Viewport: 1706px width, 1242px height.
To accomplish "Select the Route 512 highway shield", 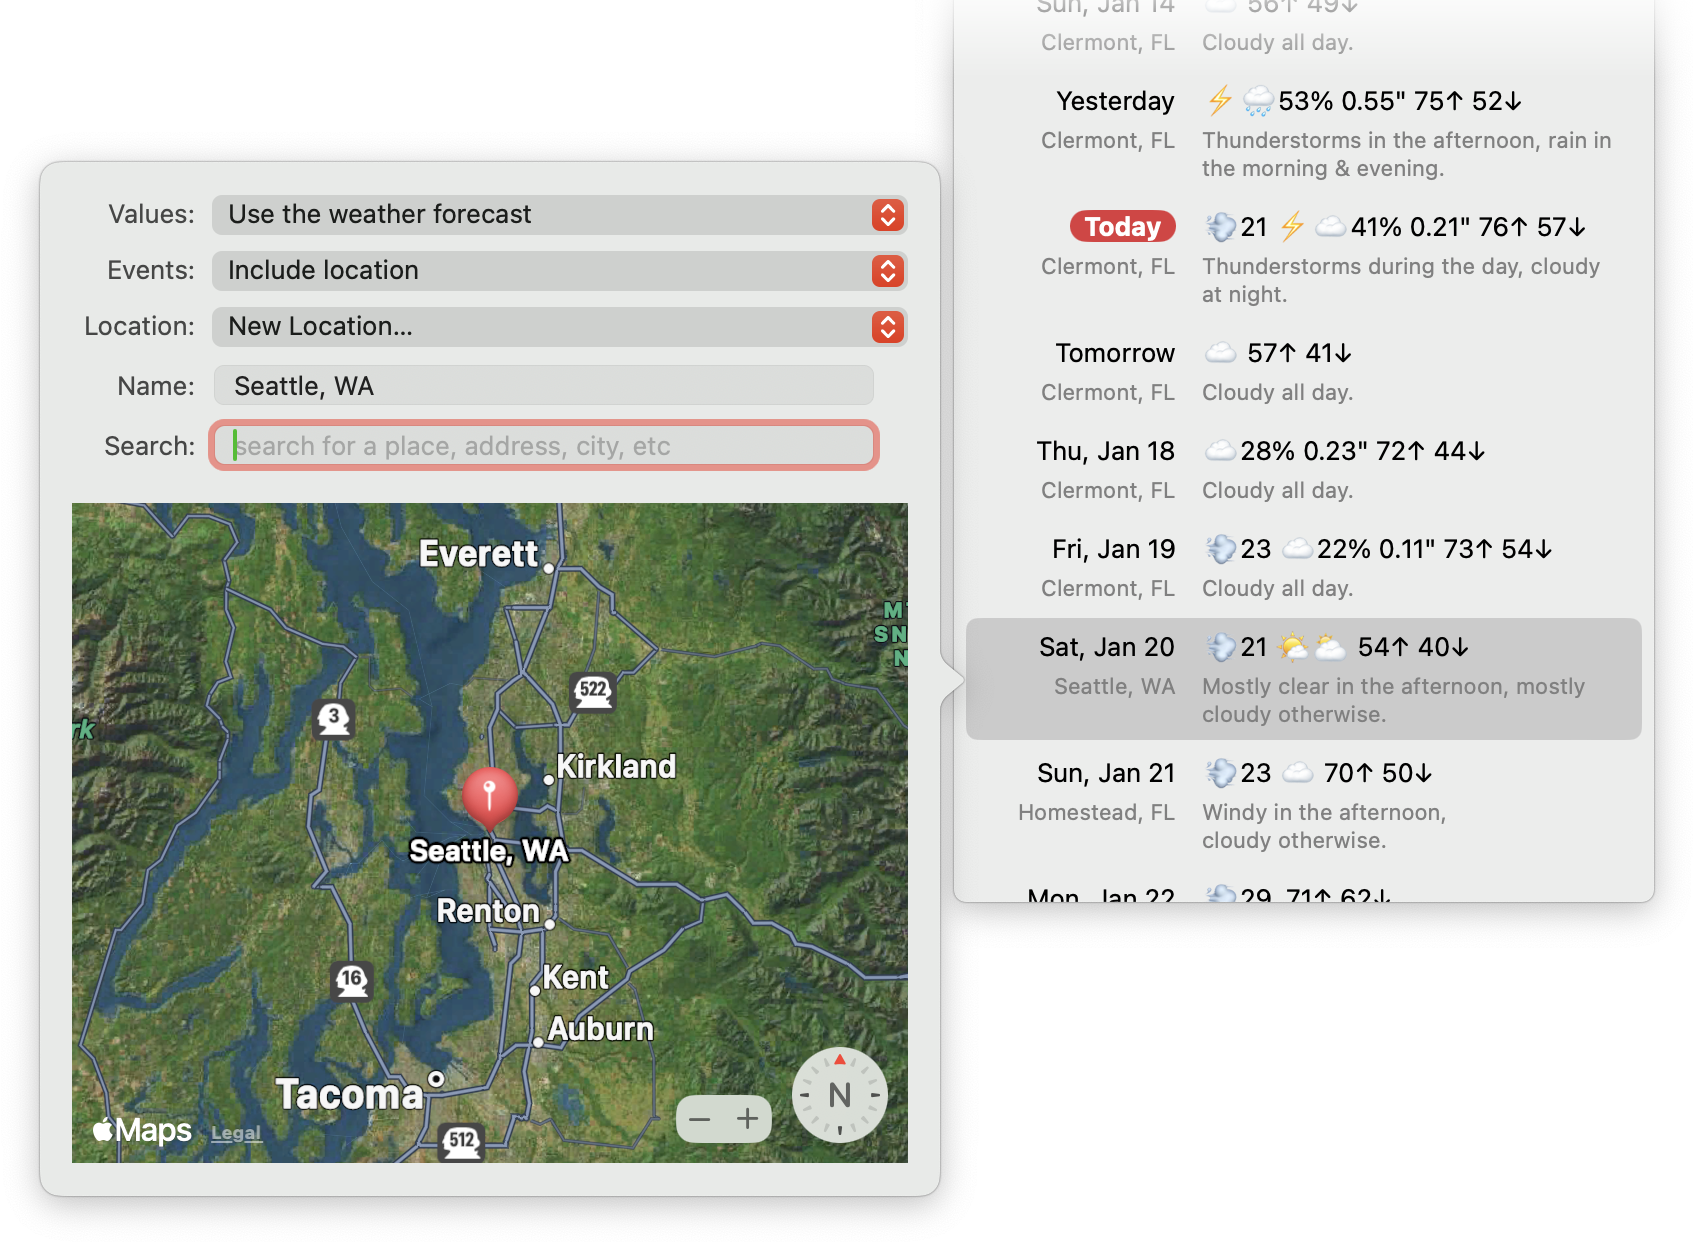I will (x=462, y=1141).
